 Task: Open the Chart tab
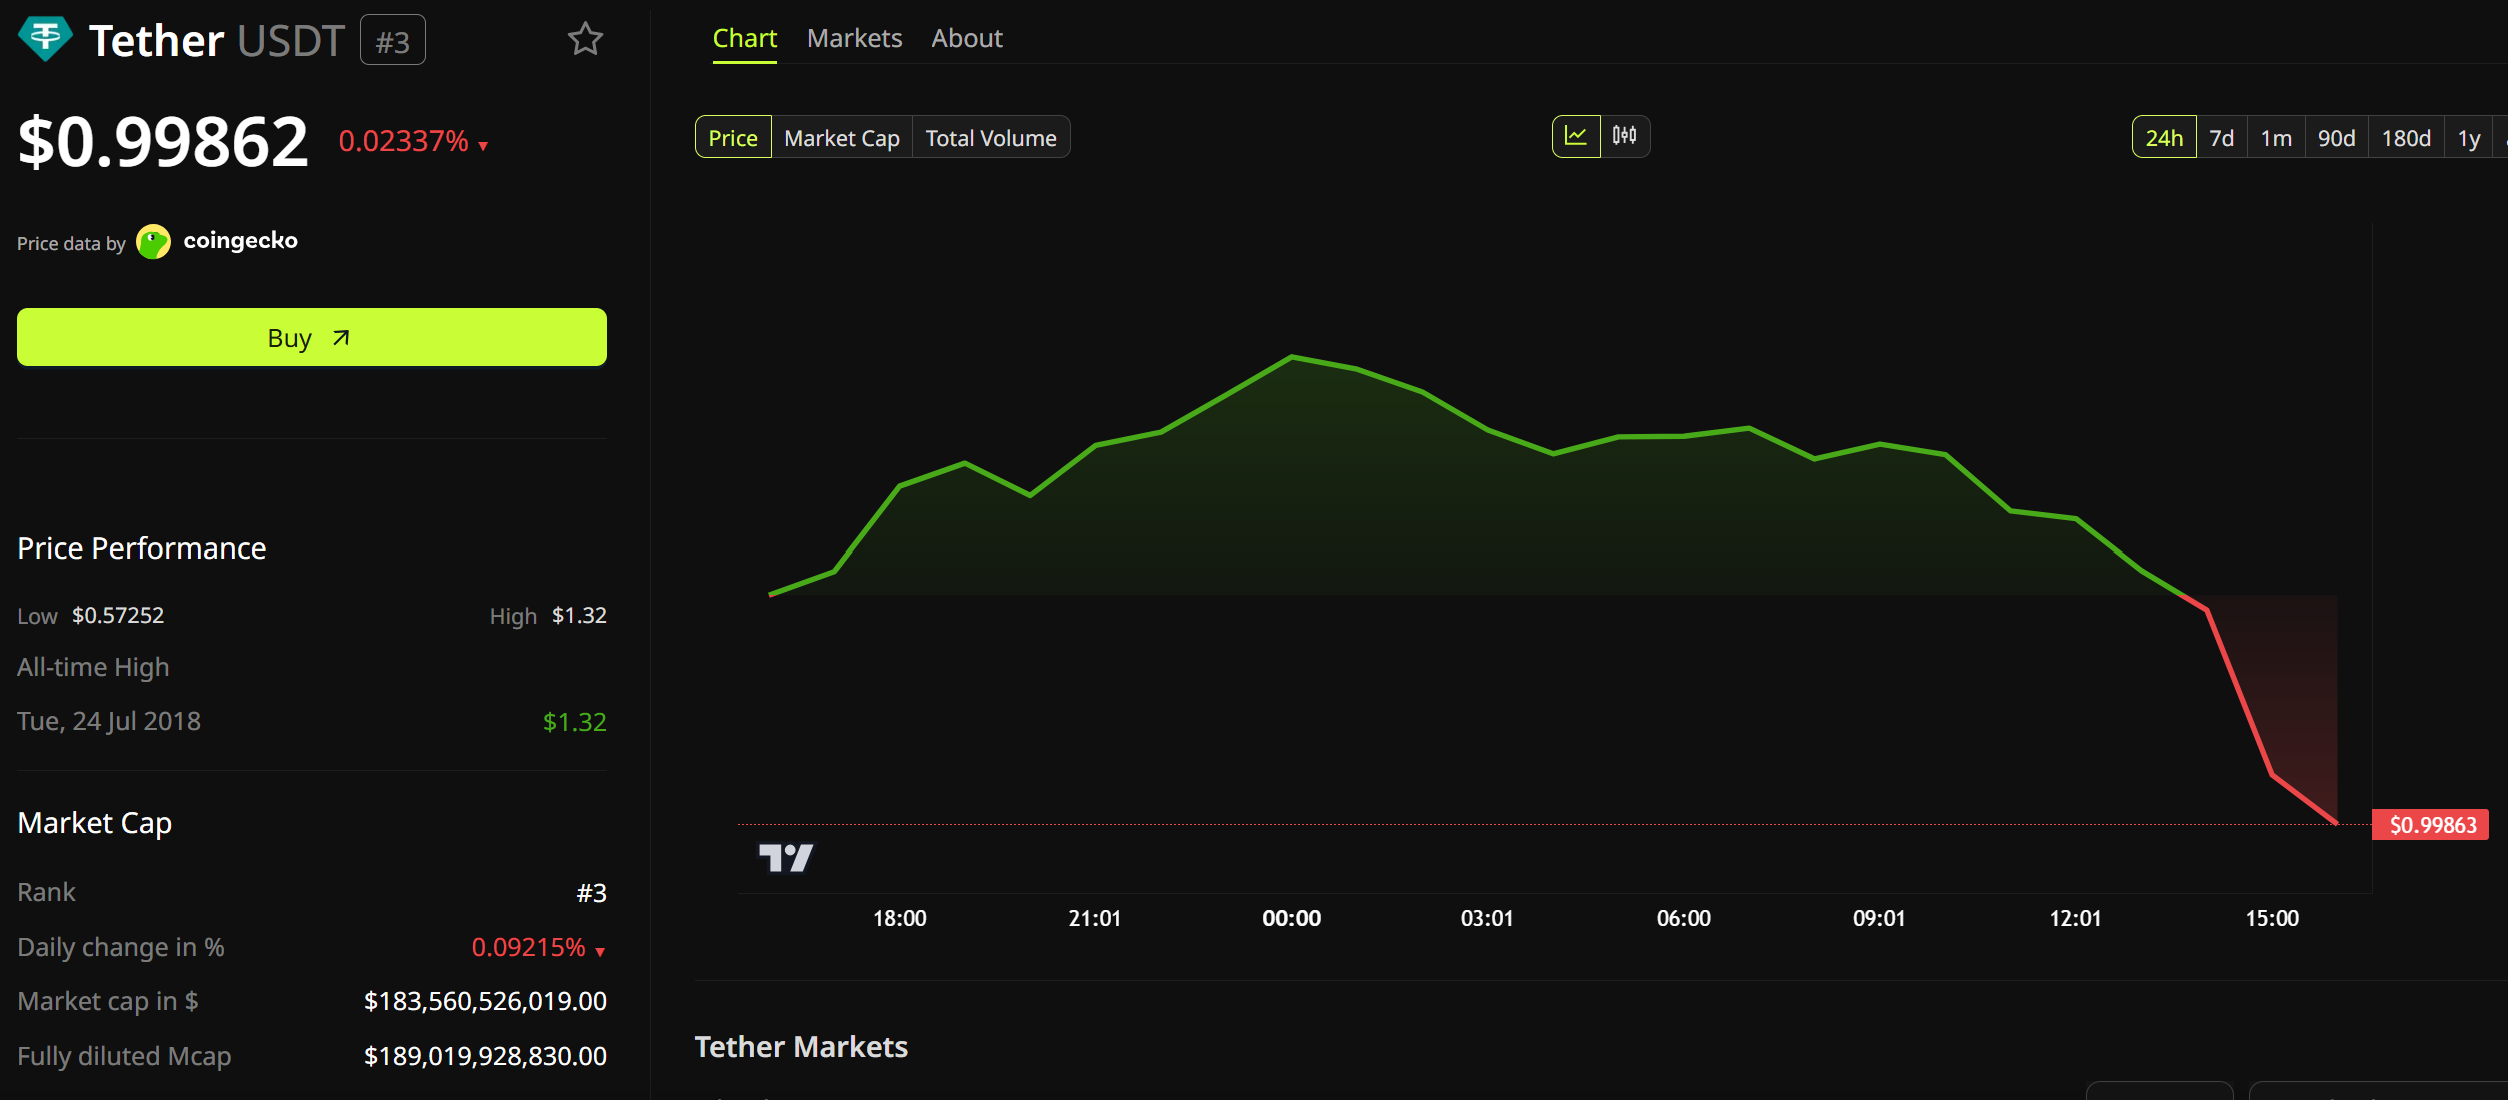[745, 38]
